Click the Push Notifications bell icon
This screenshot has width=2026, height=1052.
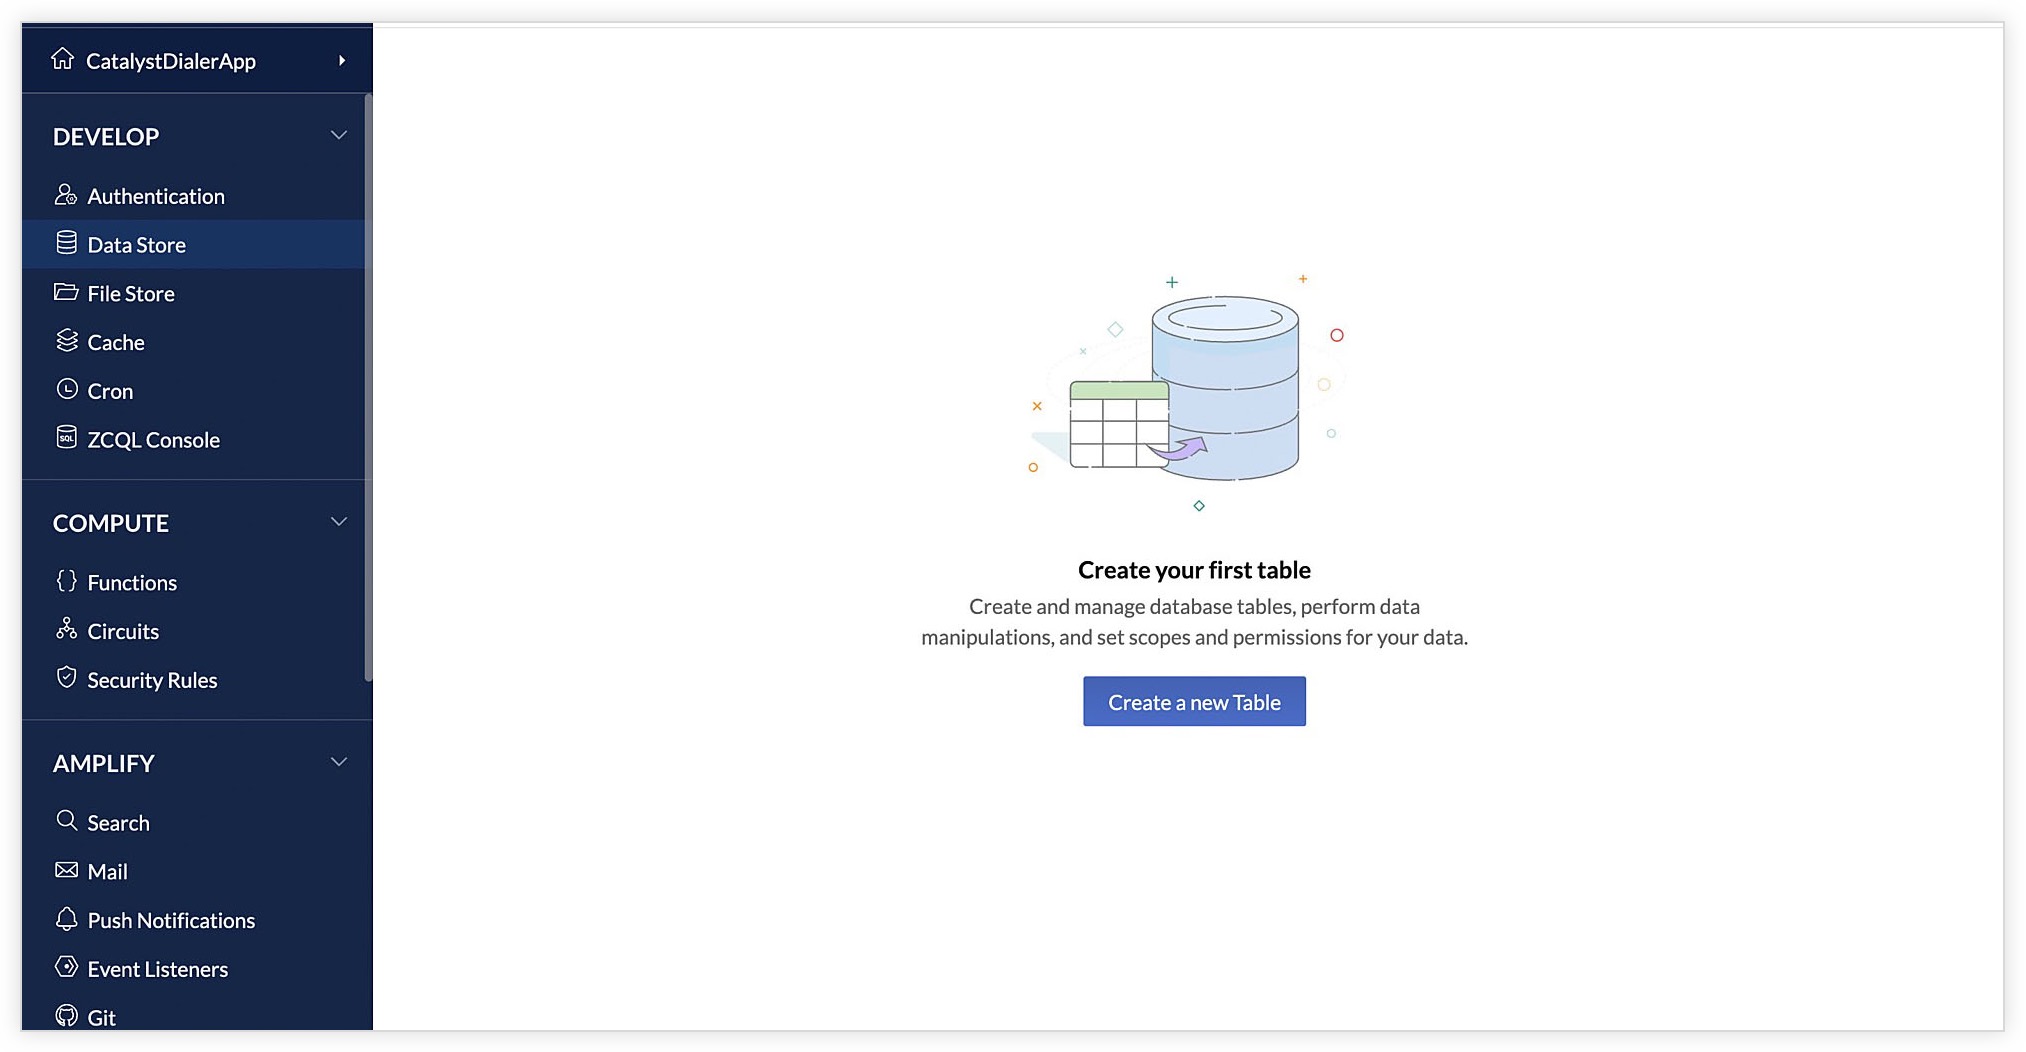[x=66, y=919]
